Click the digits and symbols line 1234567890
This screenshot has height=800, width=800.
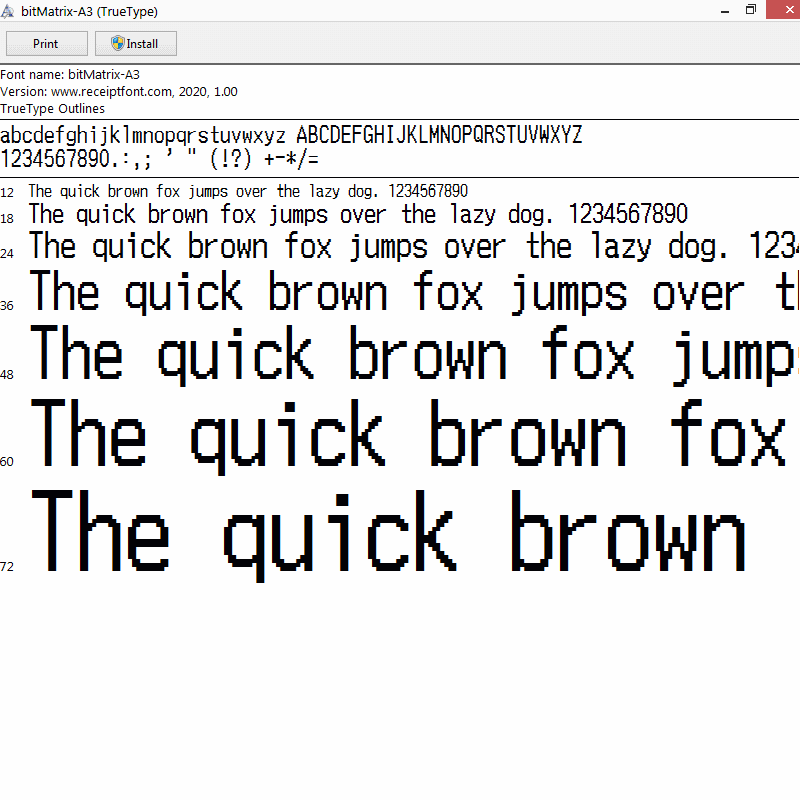[x=159, y=159]
